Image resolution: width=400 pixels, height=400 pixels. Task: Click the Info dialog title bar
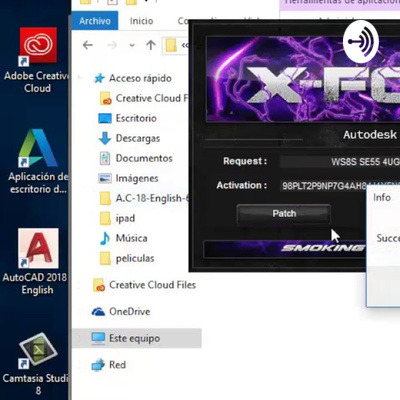(x=383, y=197)
